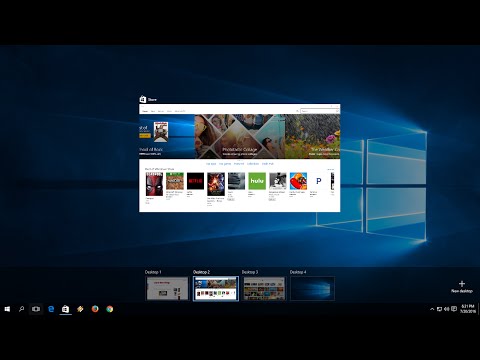
Task: Open the Minecraft app tile in Store
Action: click(x=175, y=181)
